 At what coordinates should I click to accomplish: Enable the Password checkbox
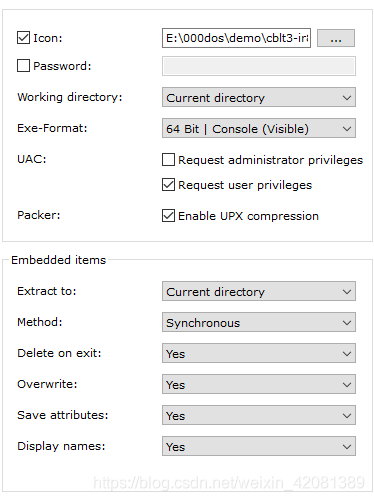(x=23, y=66)
